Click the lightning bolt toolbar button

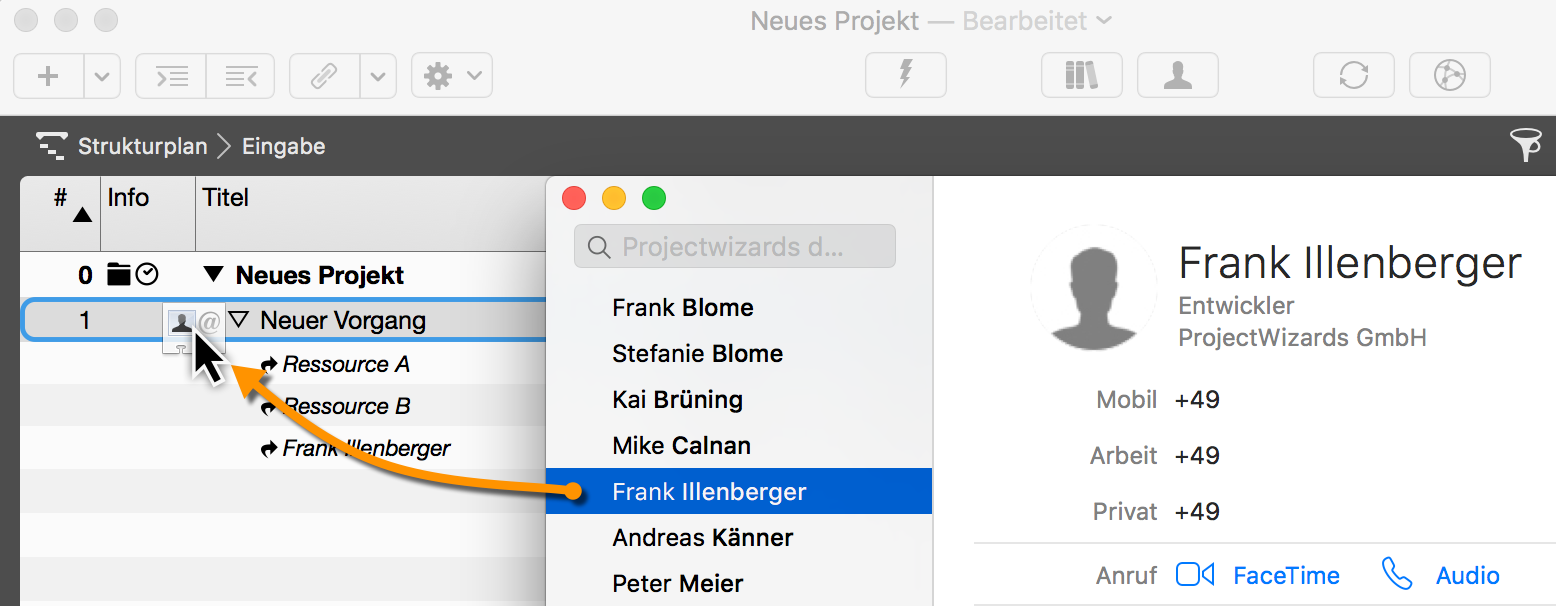pos(906,75)
